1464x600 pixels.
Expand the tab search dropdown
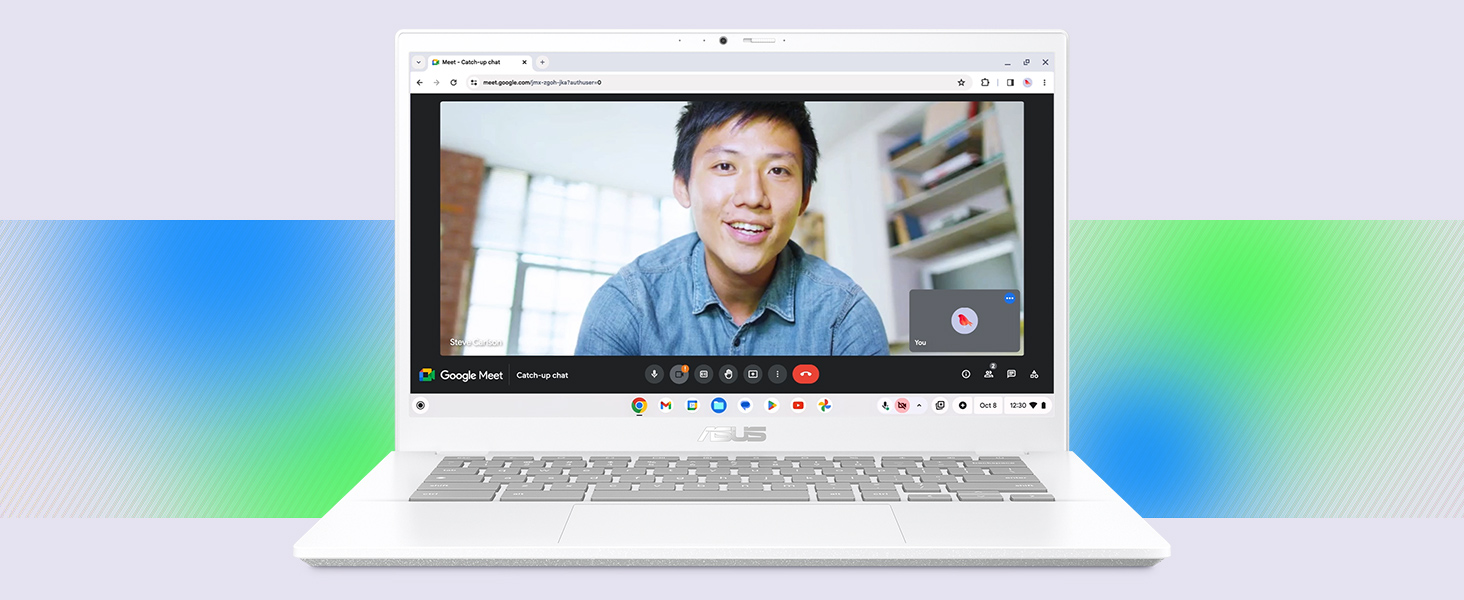pyautogui.click(x=419, y=62)
